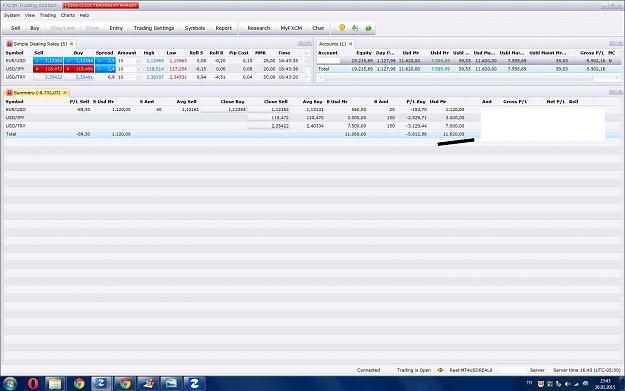Click the Symbols toolbar button

point(195,28)
